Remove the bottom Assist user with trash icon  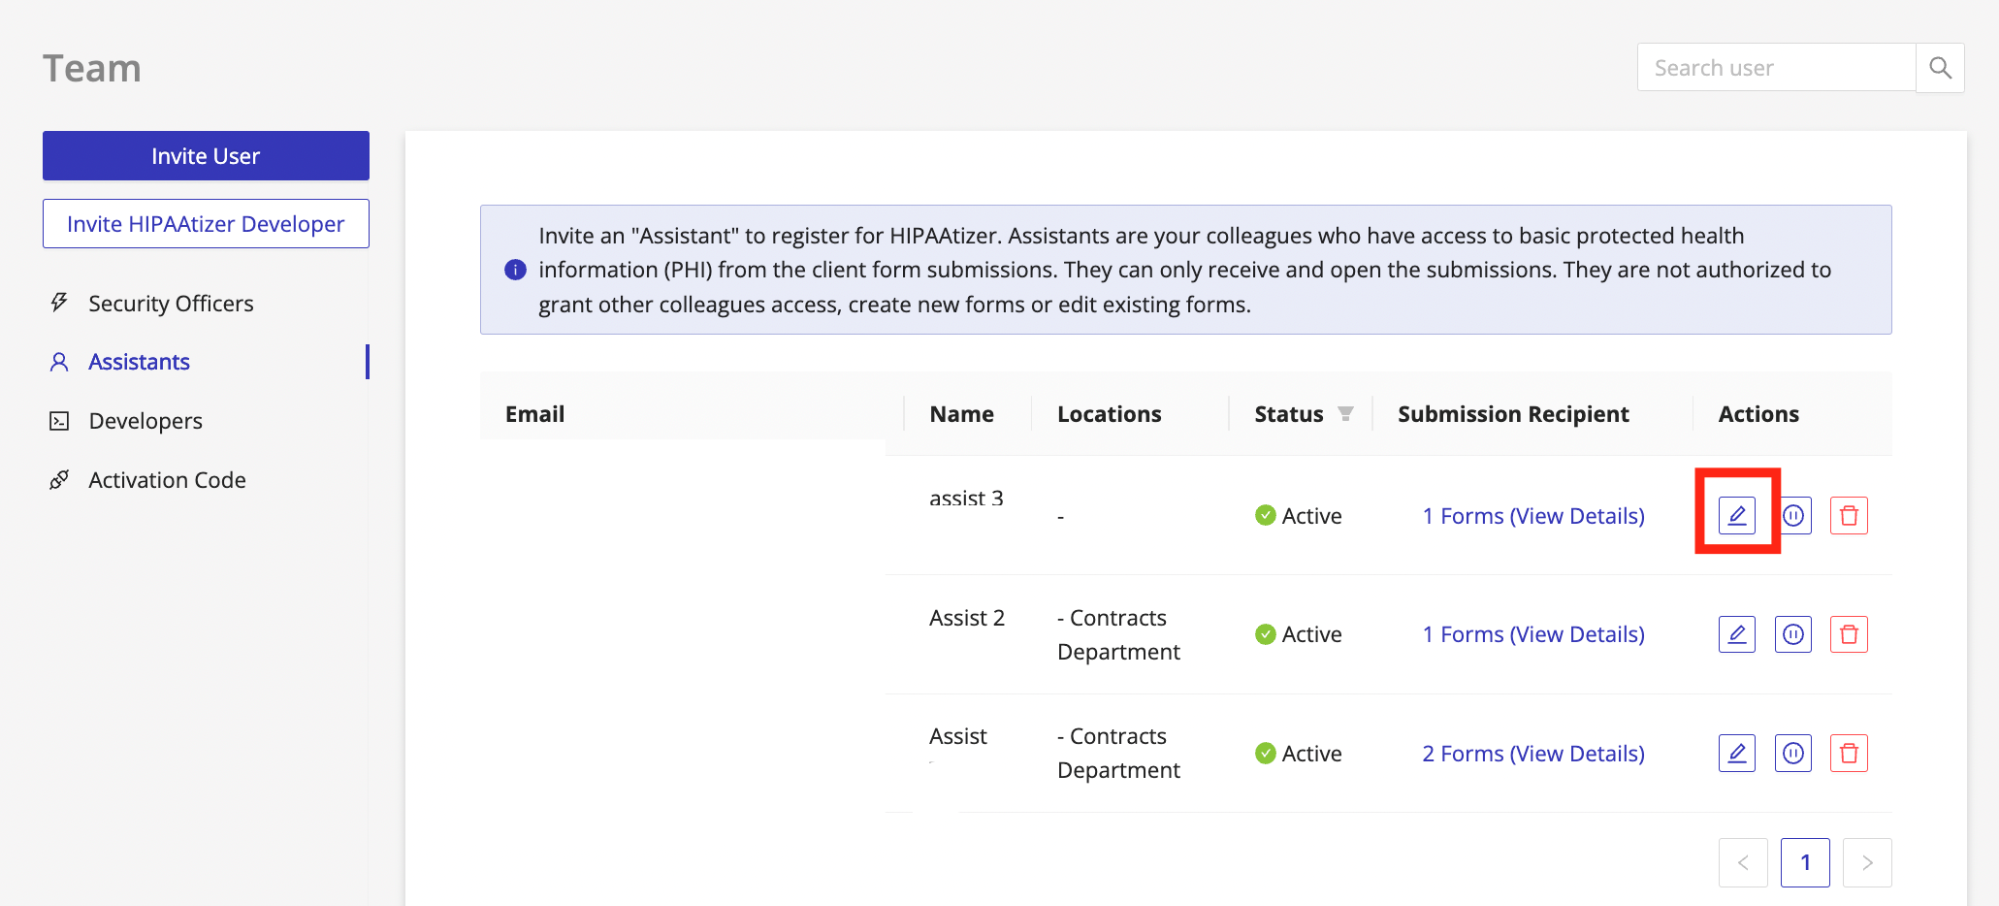point(1848,753)
